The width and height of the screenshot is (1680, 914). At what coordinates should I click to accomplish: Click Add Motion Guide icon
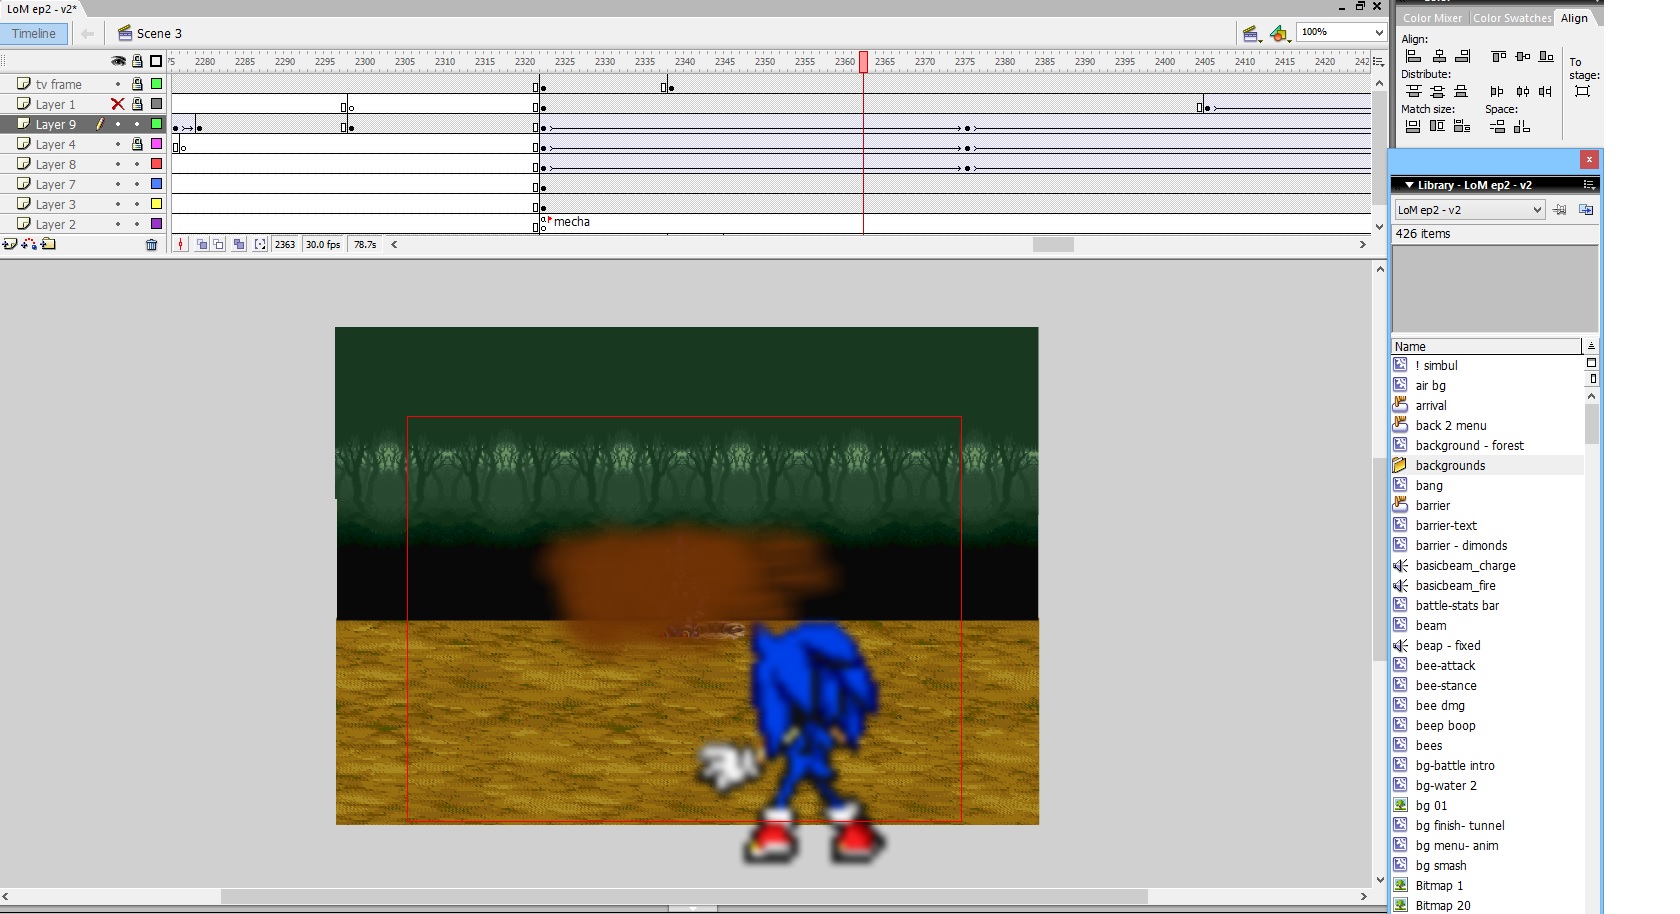click(29, 244)
